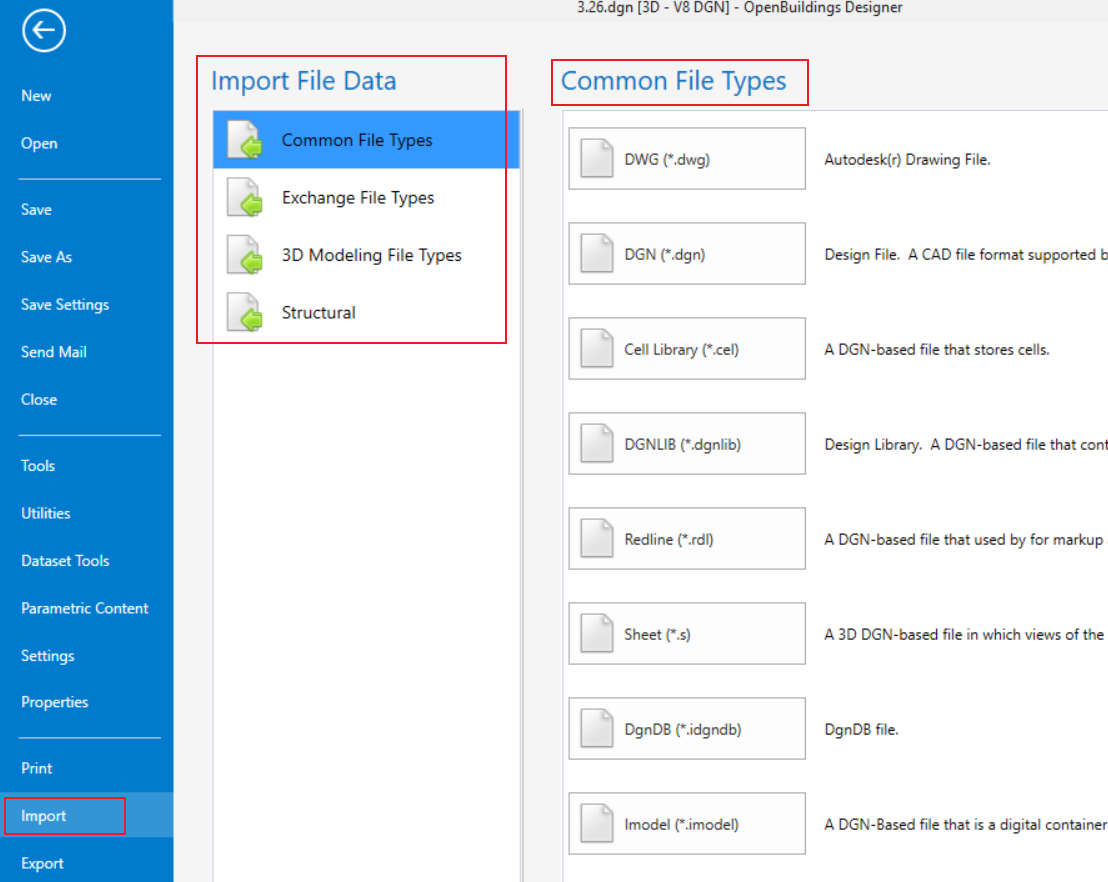Viewport: 1108px width, 882px height.
Task: Select Save Settings menu entry
Action: coord(65,305)
